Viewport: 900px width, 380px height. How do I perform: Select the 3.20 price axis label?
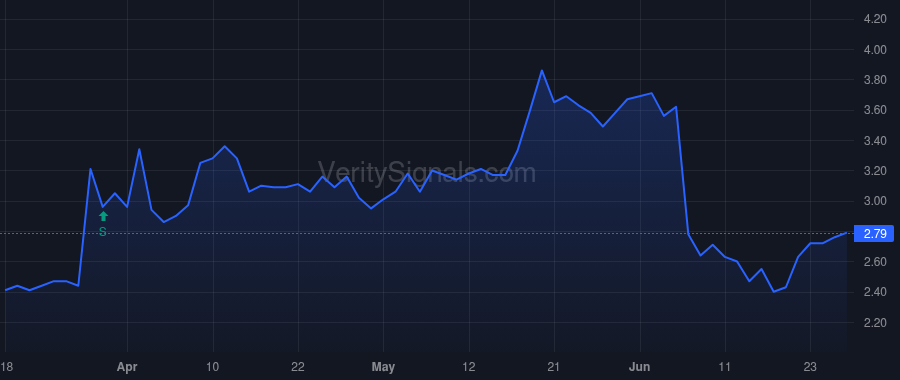[875, 171]
